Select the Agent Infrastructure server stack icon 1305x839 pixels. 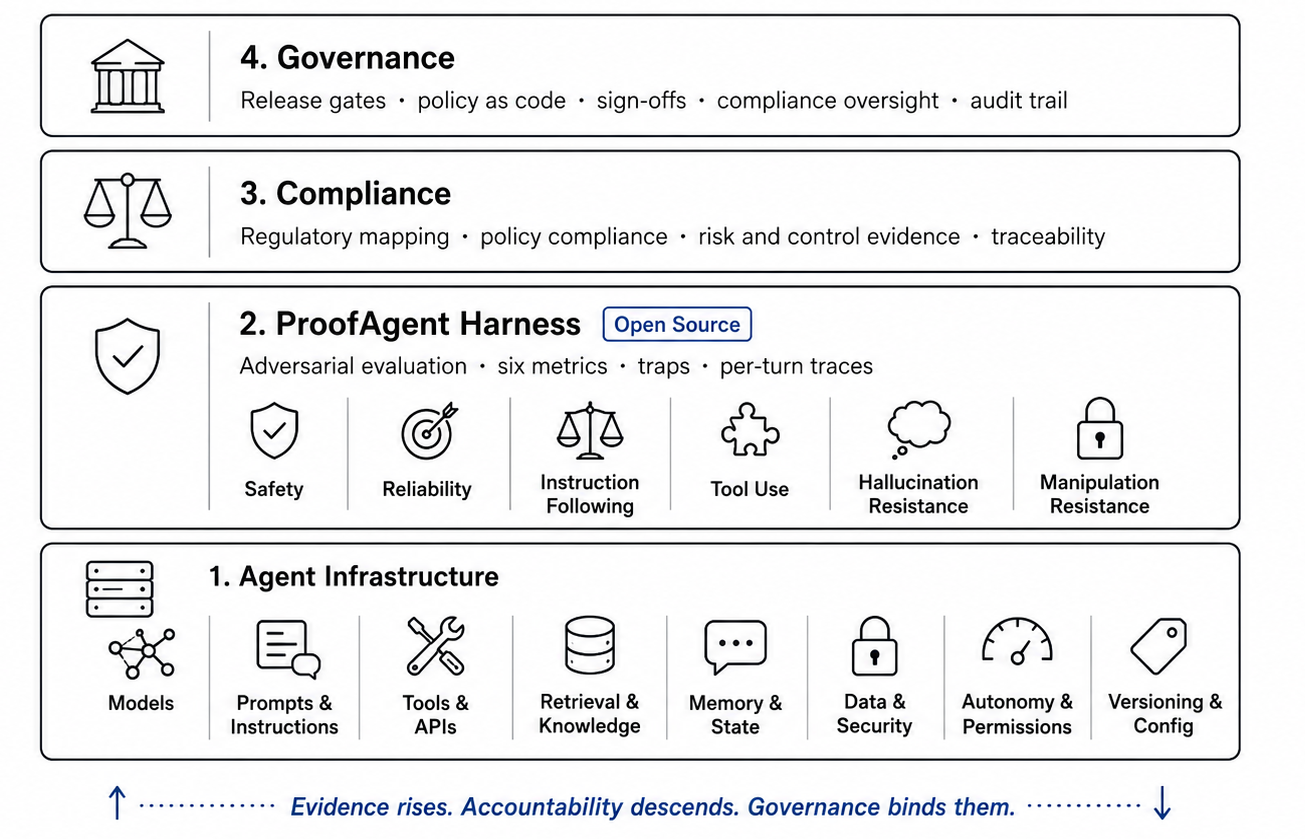[120, 588]
